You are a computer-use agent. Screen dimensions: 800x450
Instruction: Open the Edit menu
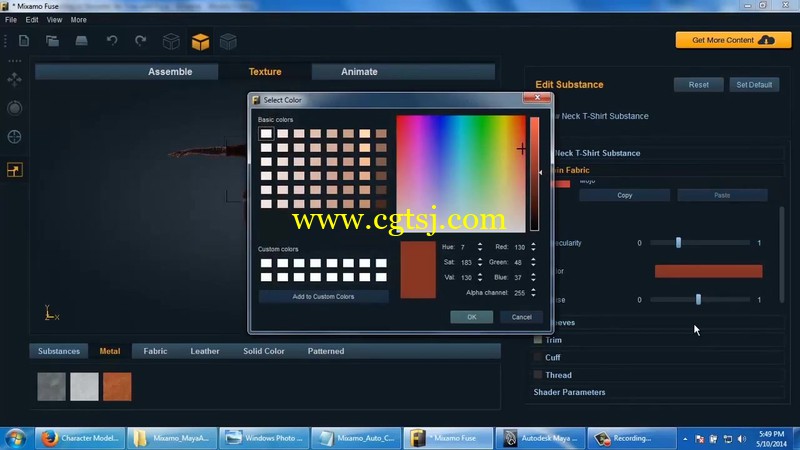pos(32,20)
